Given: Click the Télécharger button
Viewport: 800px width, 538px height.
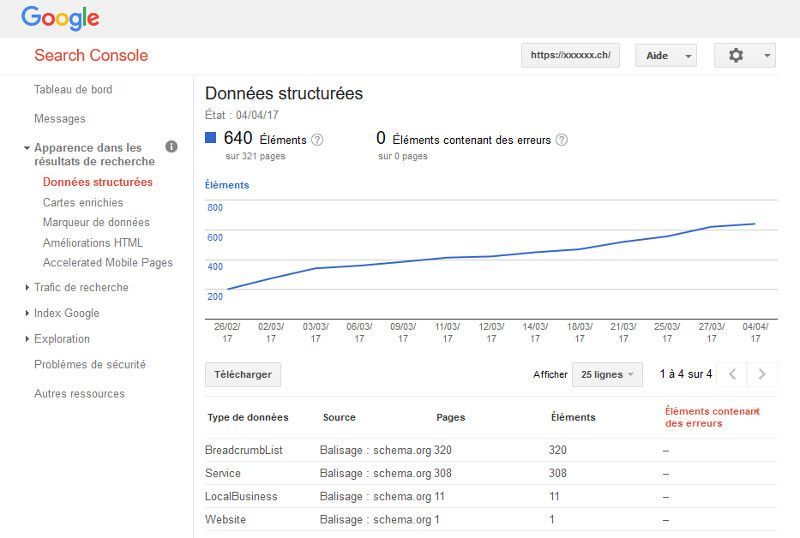Looking at the screenshot, I should click(x=243, y=374).
